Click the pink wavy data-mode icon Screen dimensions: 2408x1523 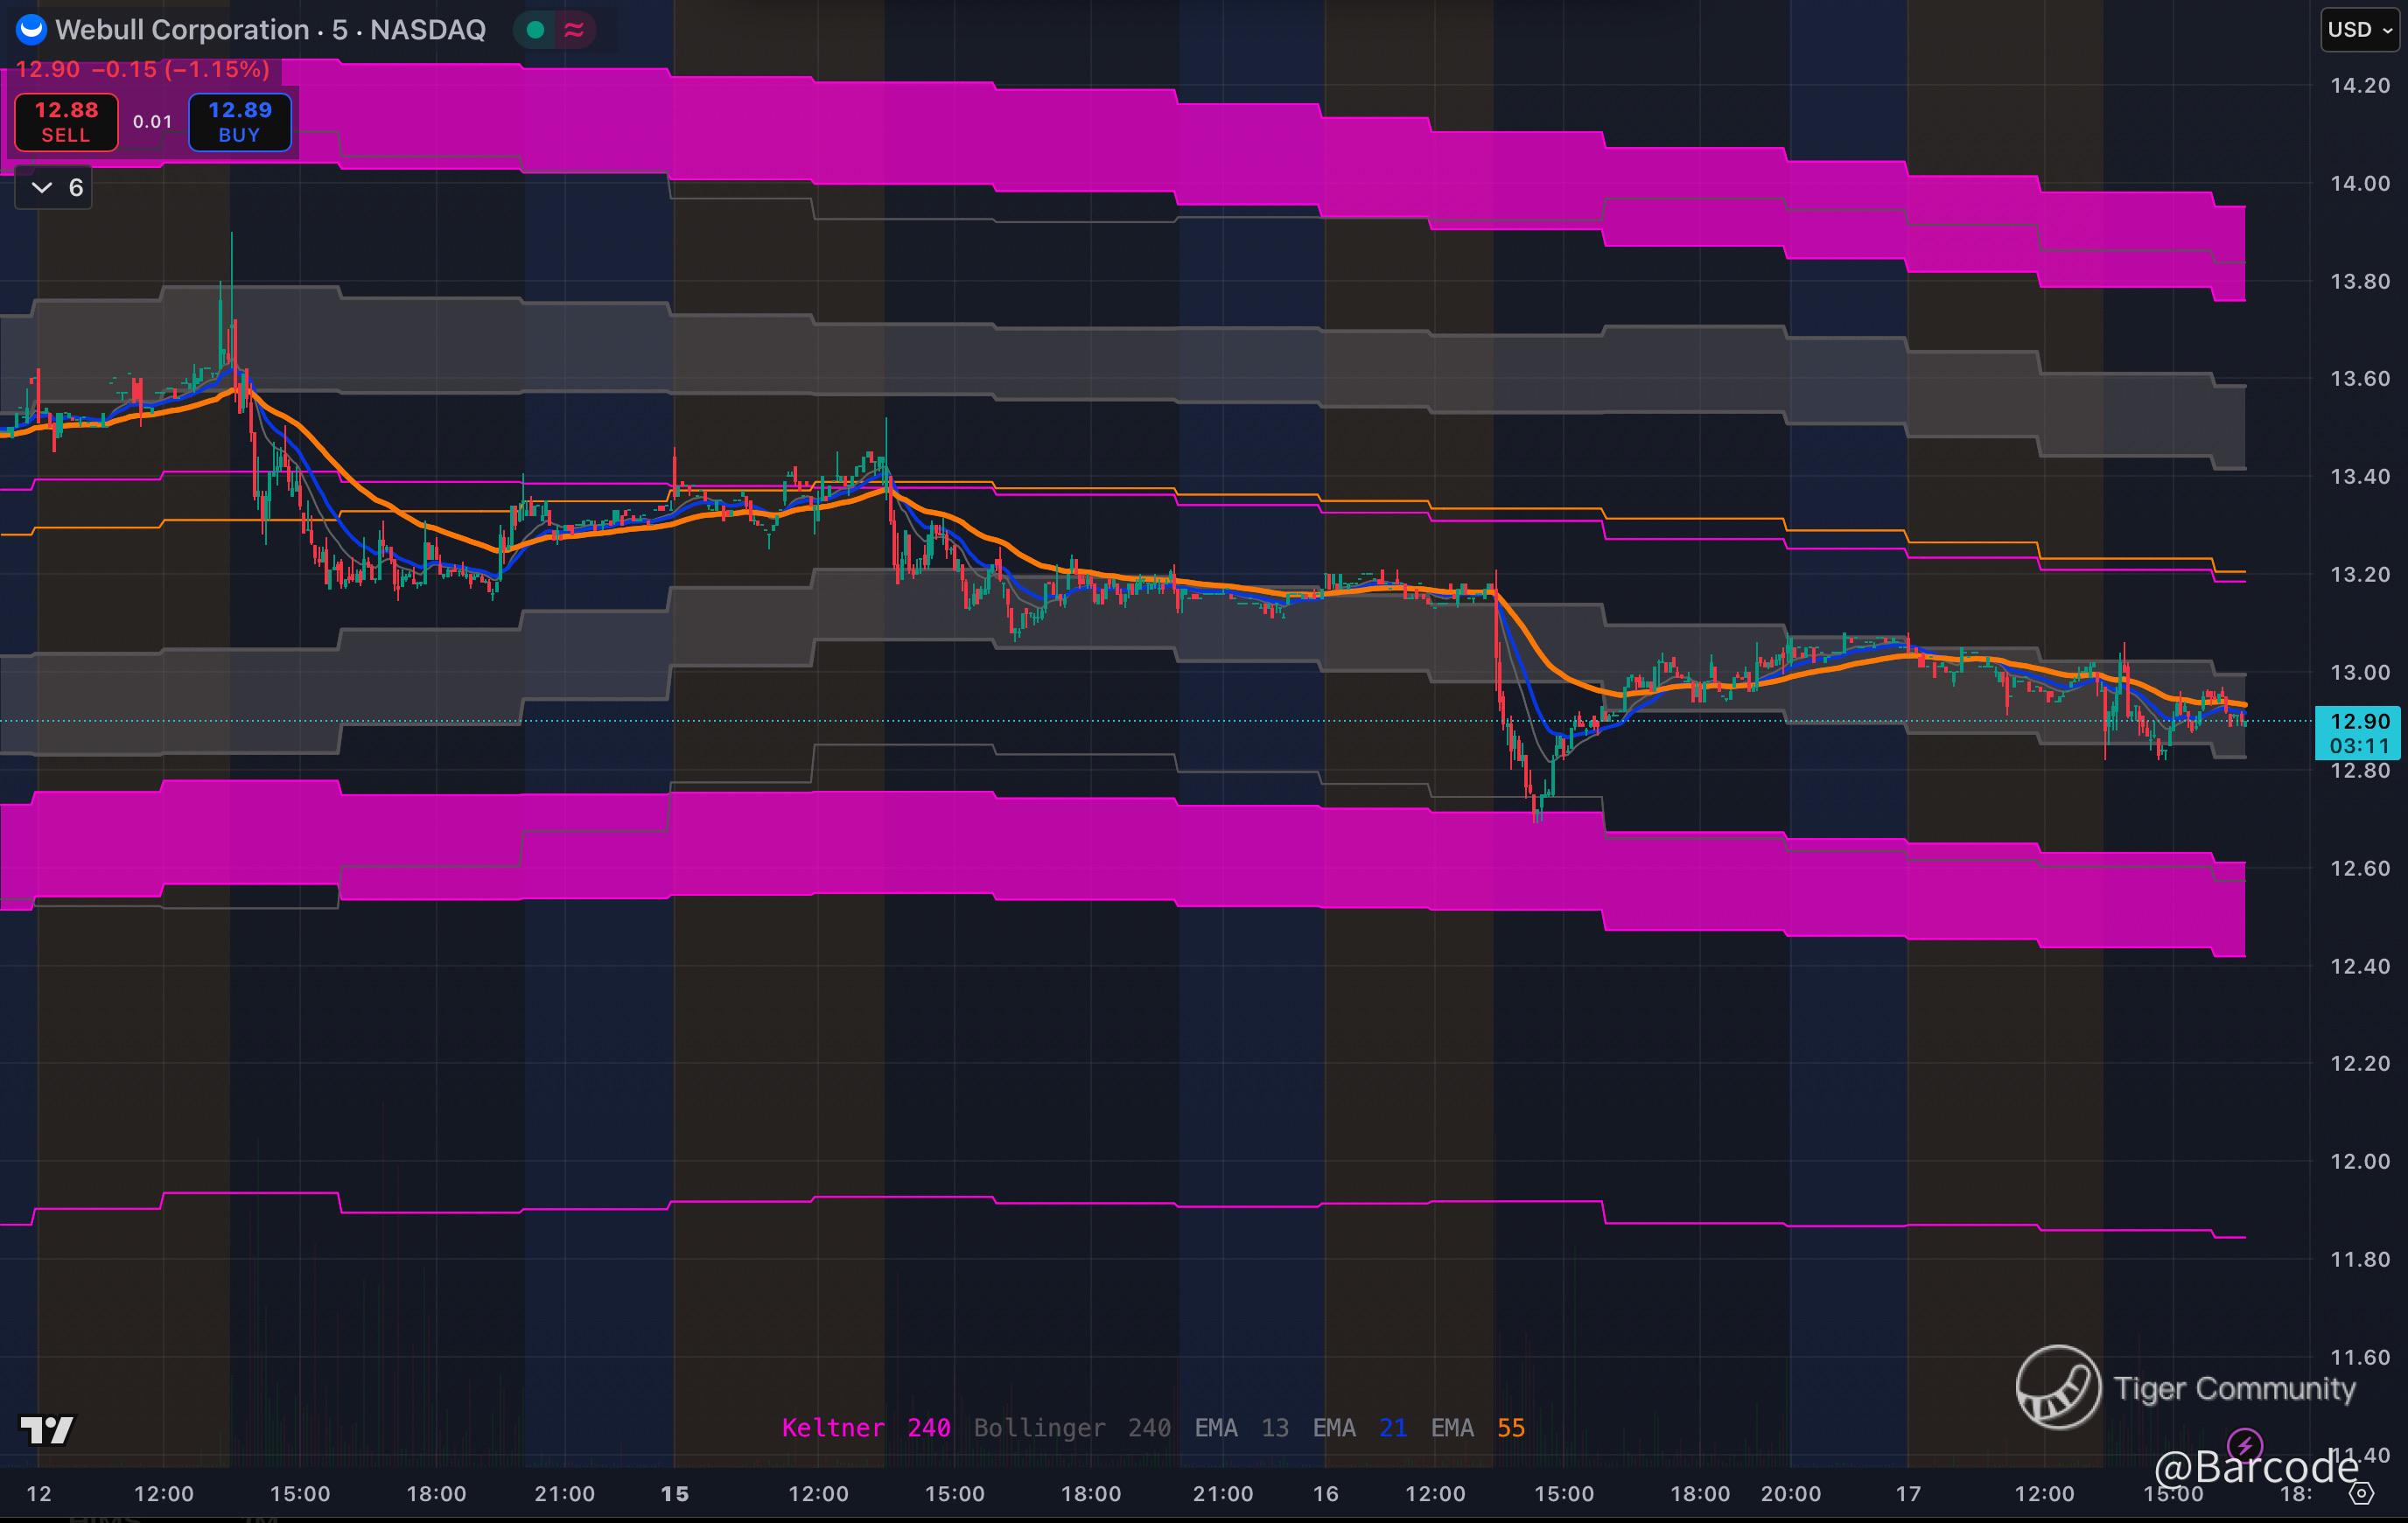click(574, 30)
